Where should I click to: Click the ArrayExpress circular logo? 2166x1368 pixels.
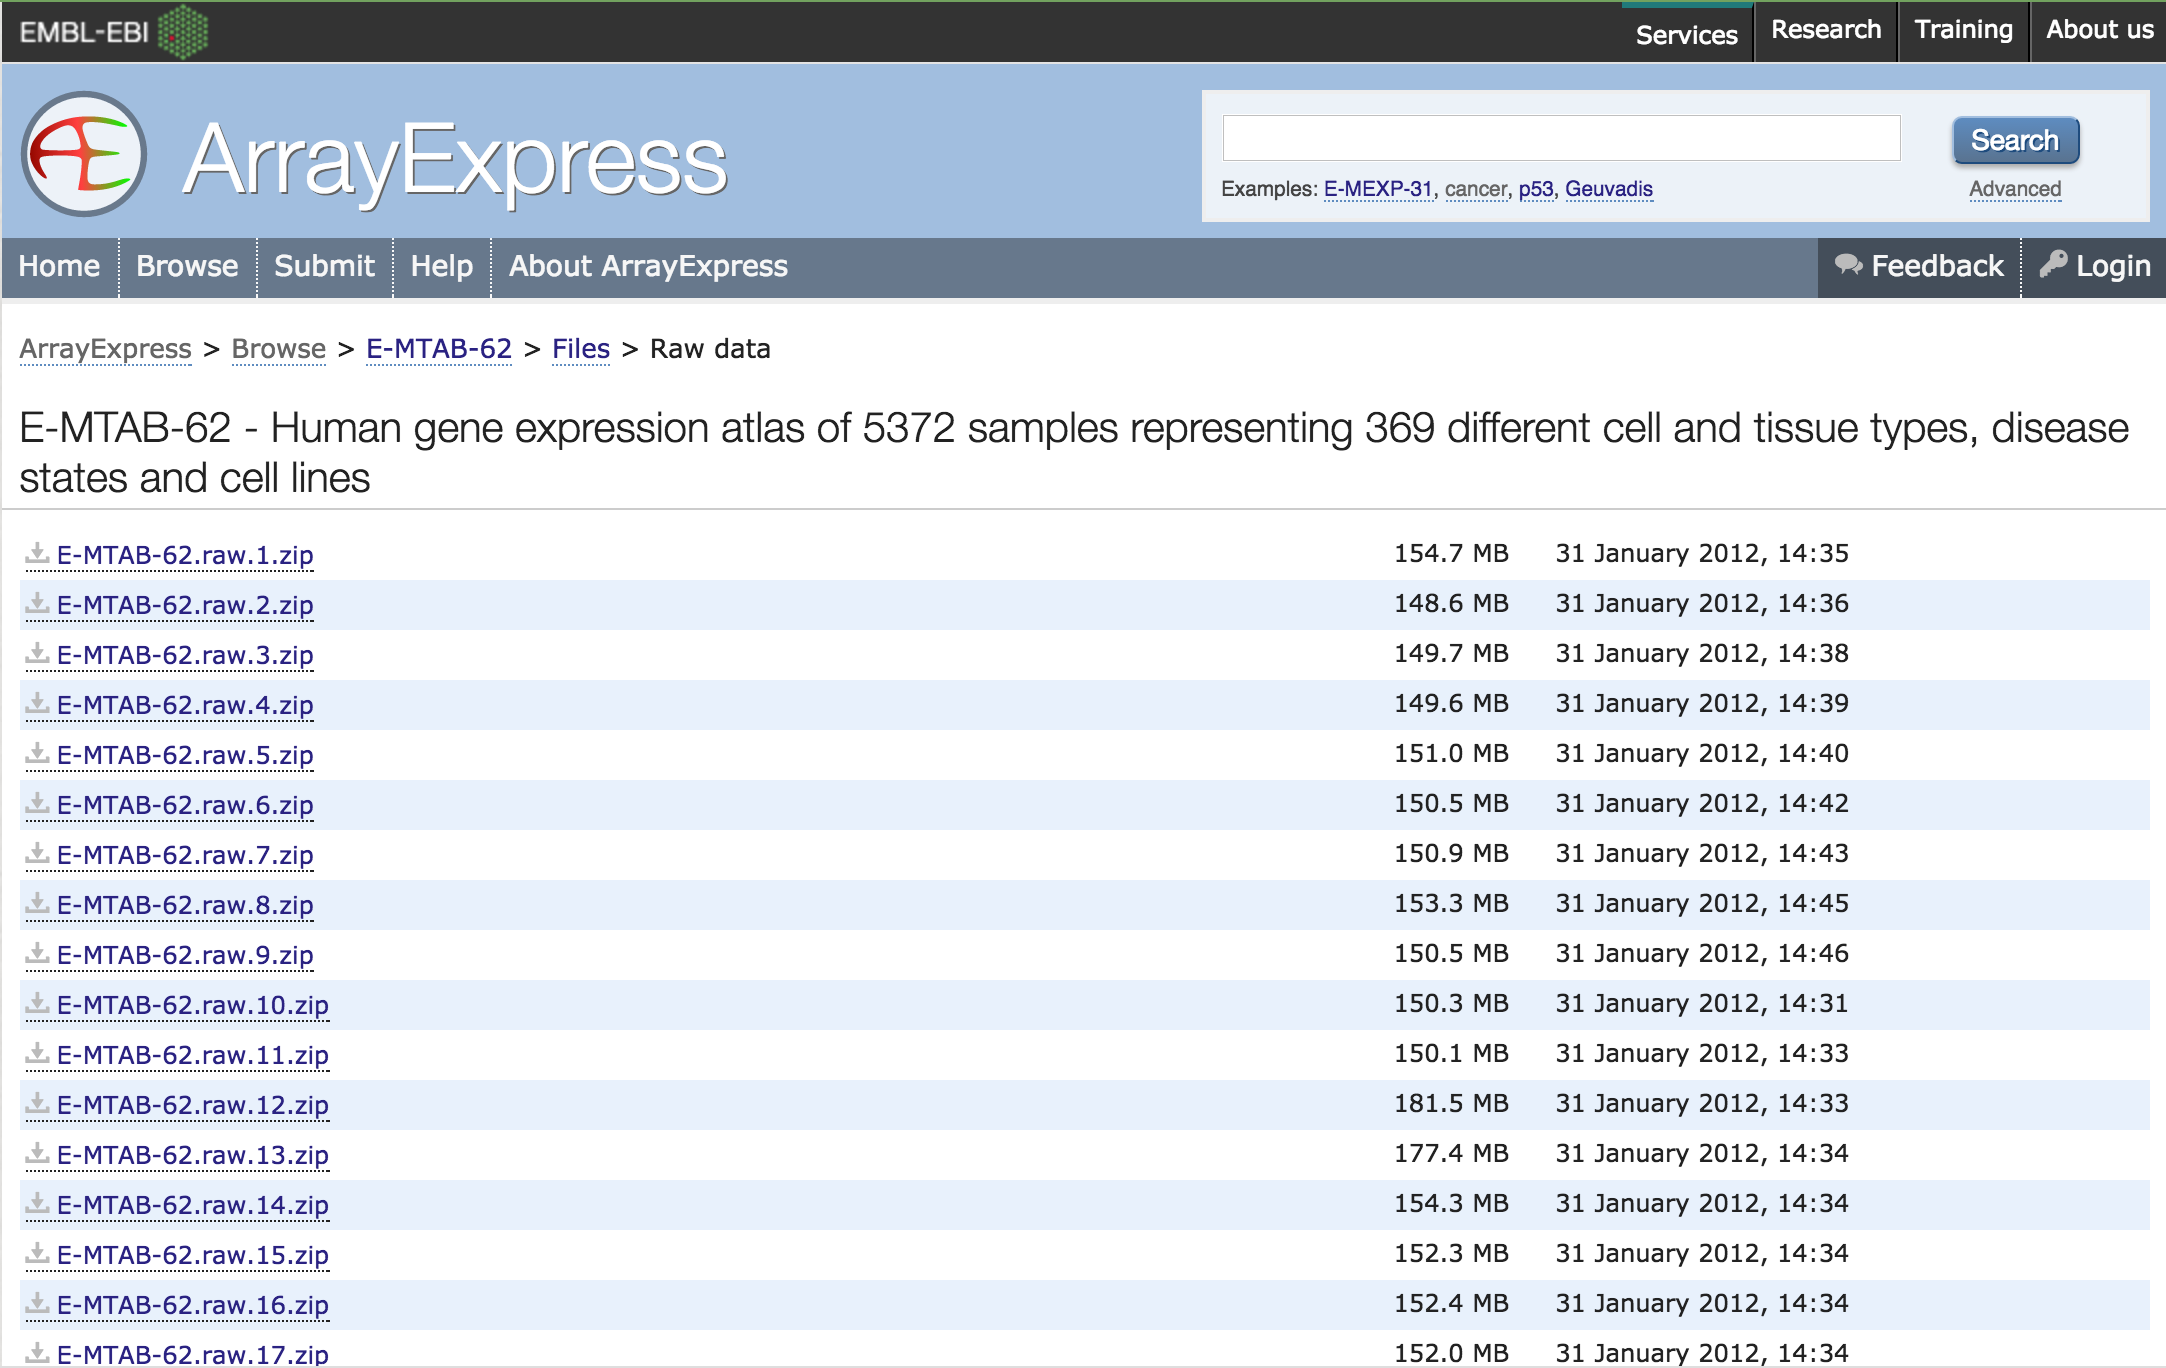tap(84, 153)
